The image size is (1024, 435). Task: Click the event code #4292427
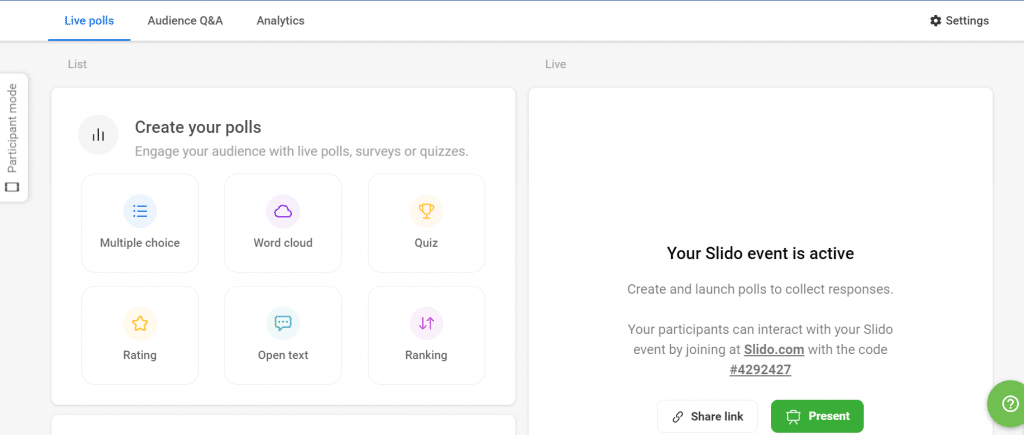[760, 368]
